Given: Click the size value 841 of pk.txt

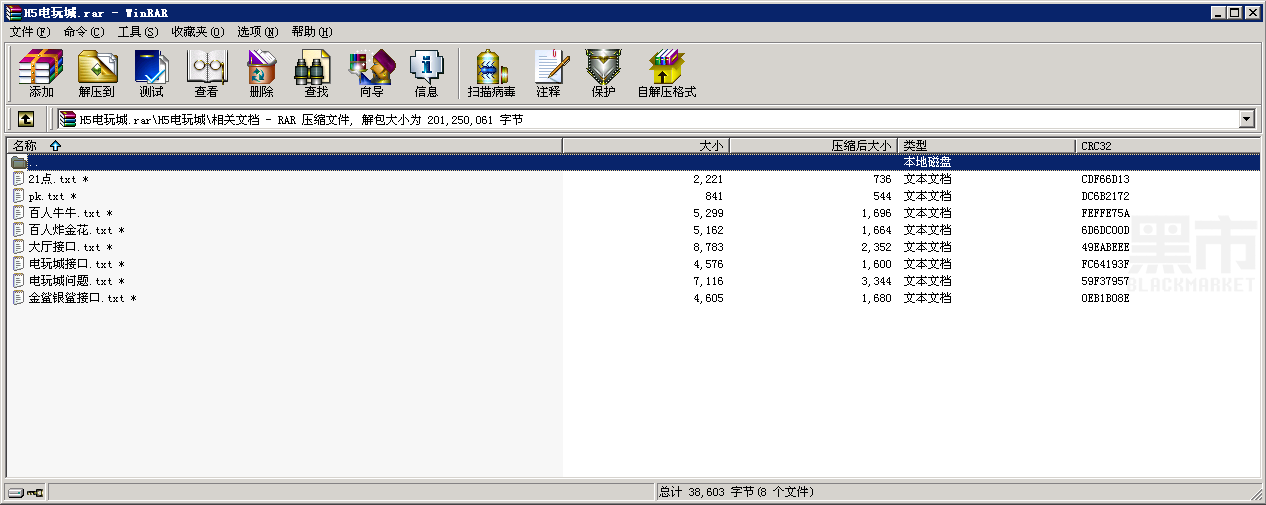Looking at the screenshot, I should (x=714, y=196).
